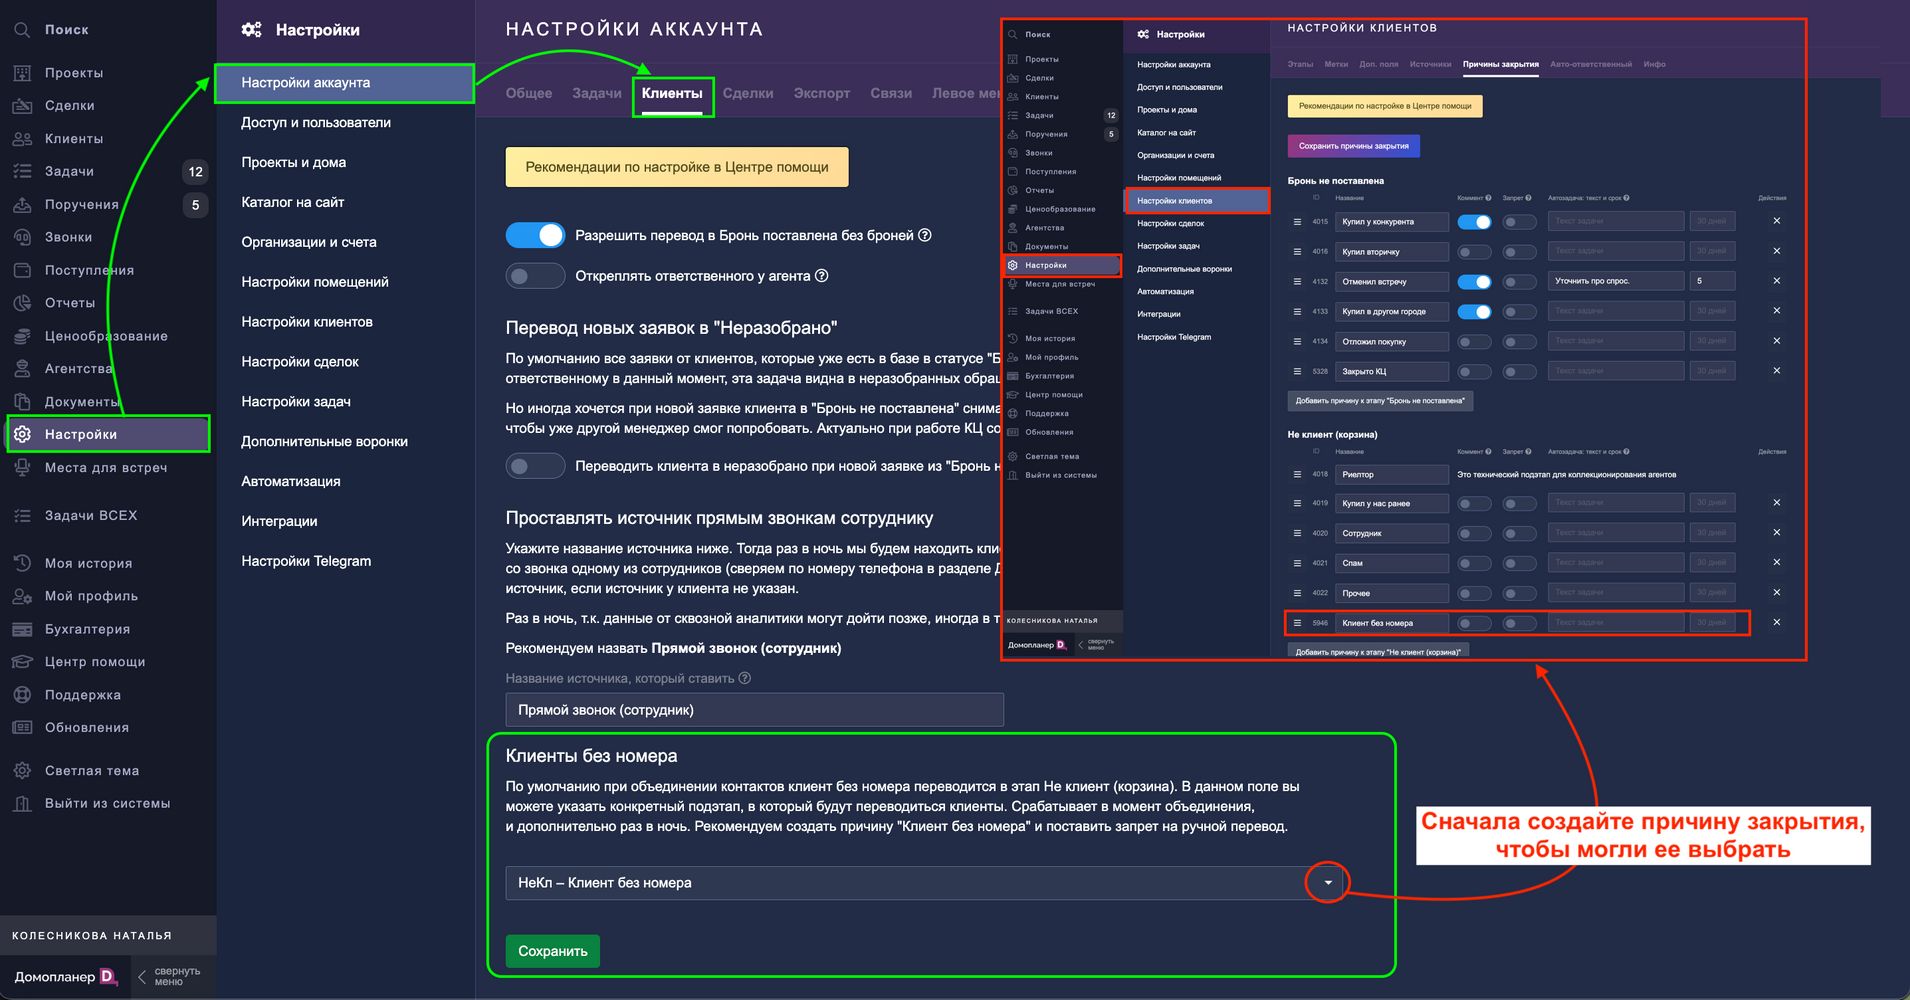
Task: Open the Экспорт tab
Action: 822,93
